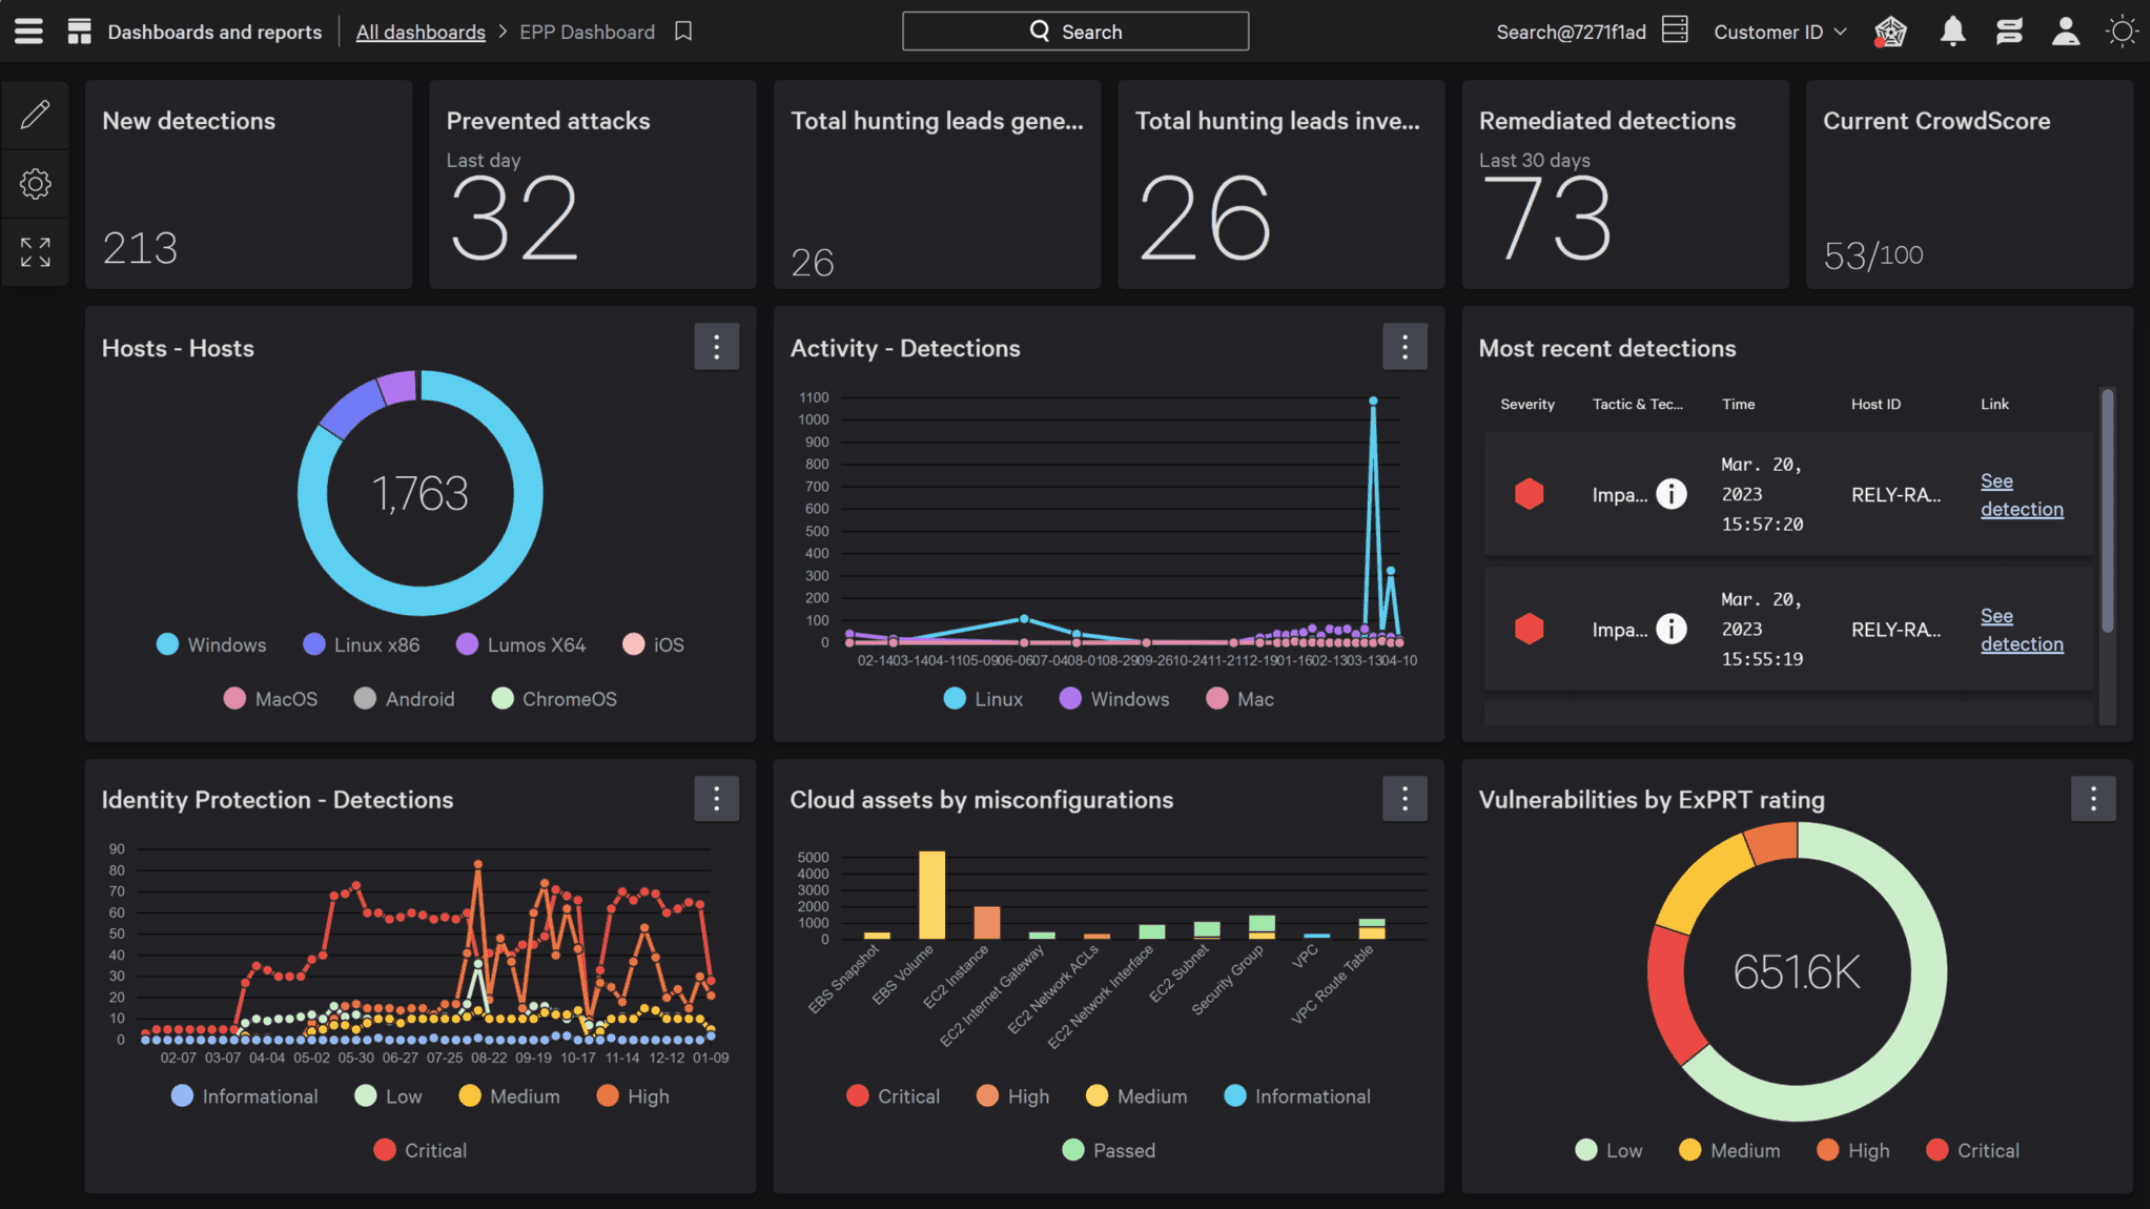Open the user profile icon
This screenshot has height=1209, width=2150.
2066,31
